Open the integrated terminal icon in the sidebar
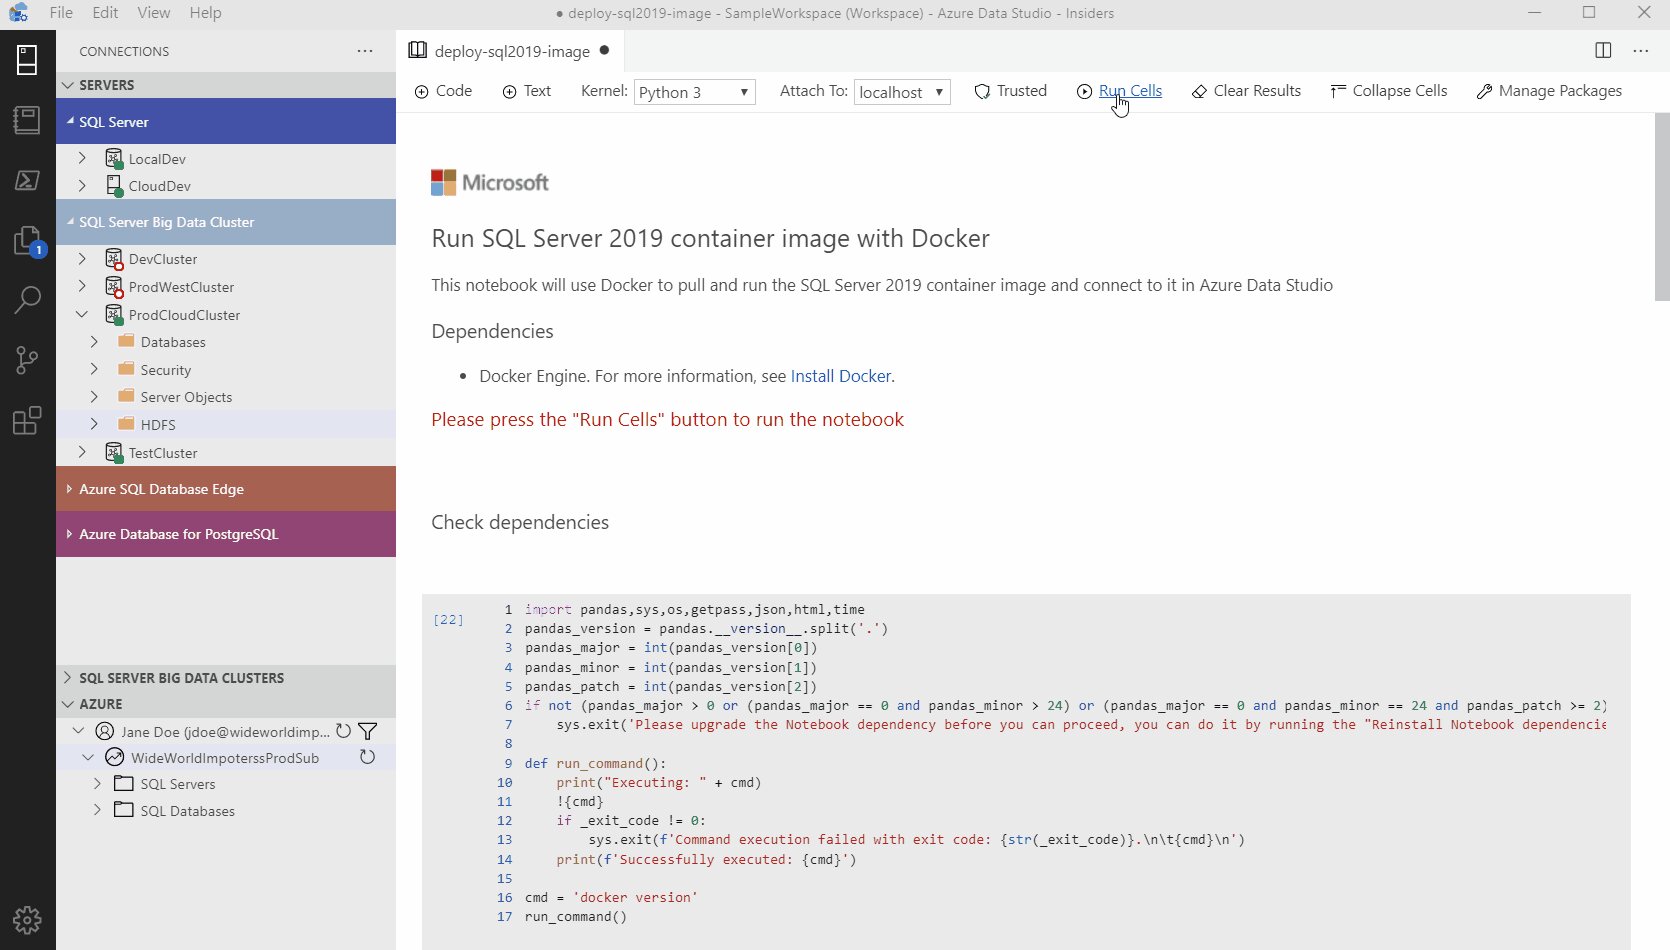This screenshot has height=950, width=1670. point(27,180)
